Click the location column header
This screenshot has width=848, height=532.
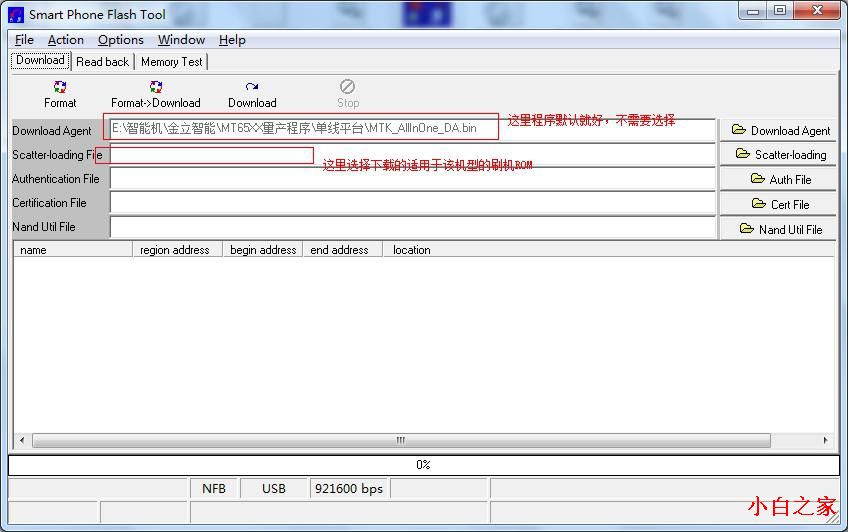coord(608,250)
